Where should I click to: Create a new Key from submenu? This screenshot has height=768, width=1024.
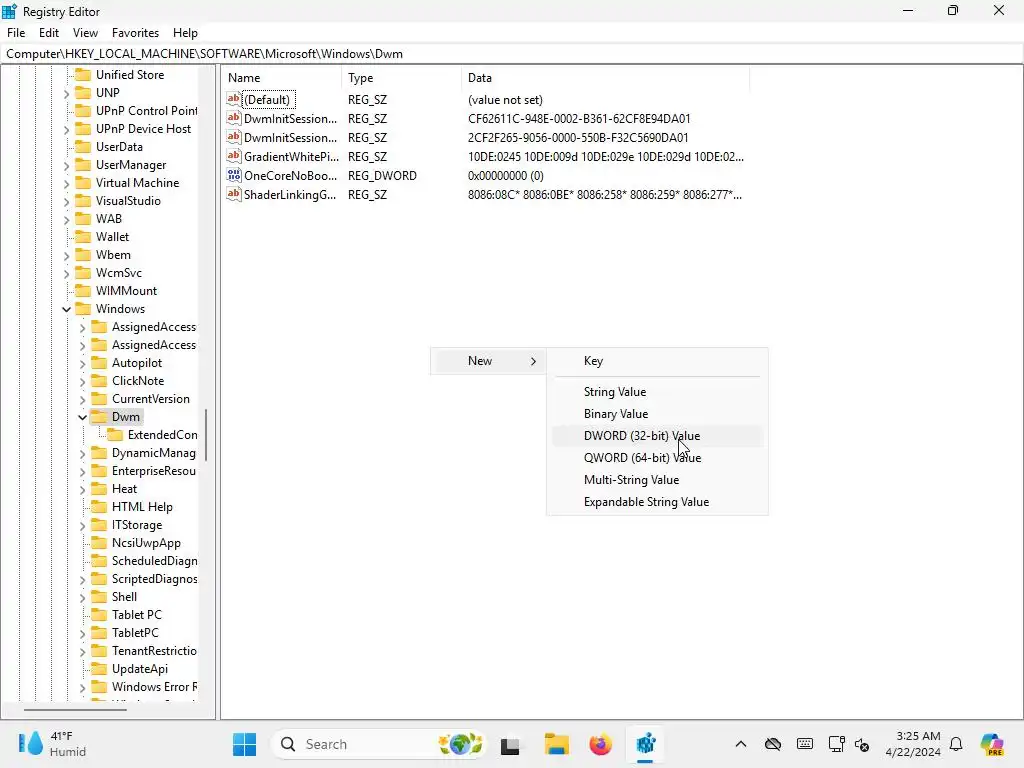tap(657, 361)
